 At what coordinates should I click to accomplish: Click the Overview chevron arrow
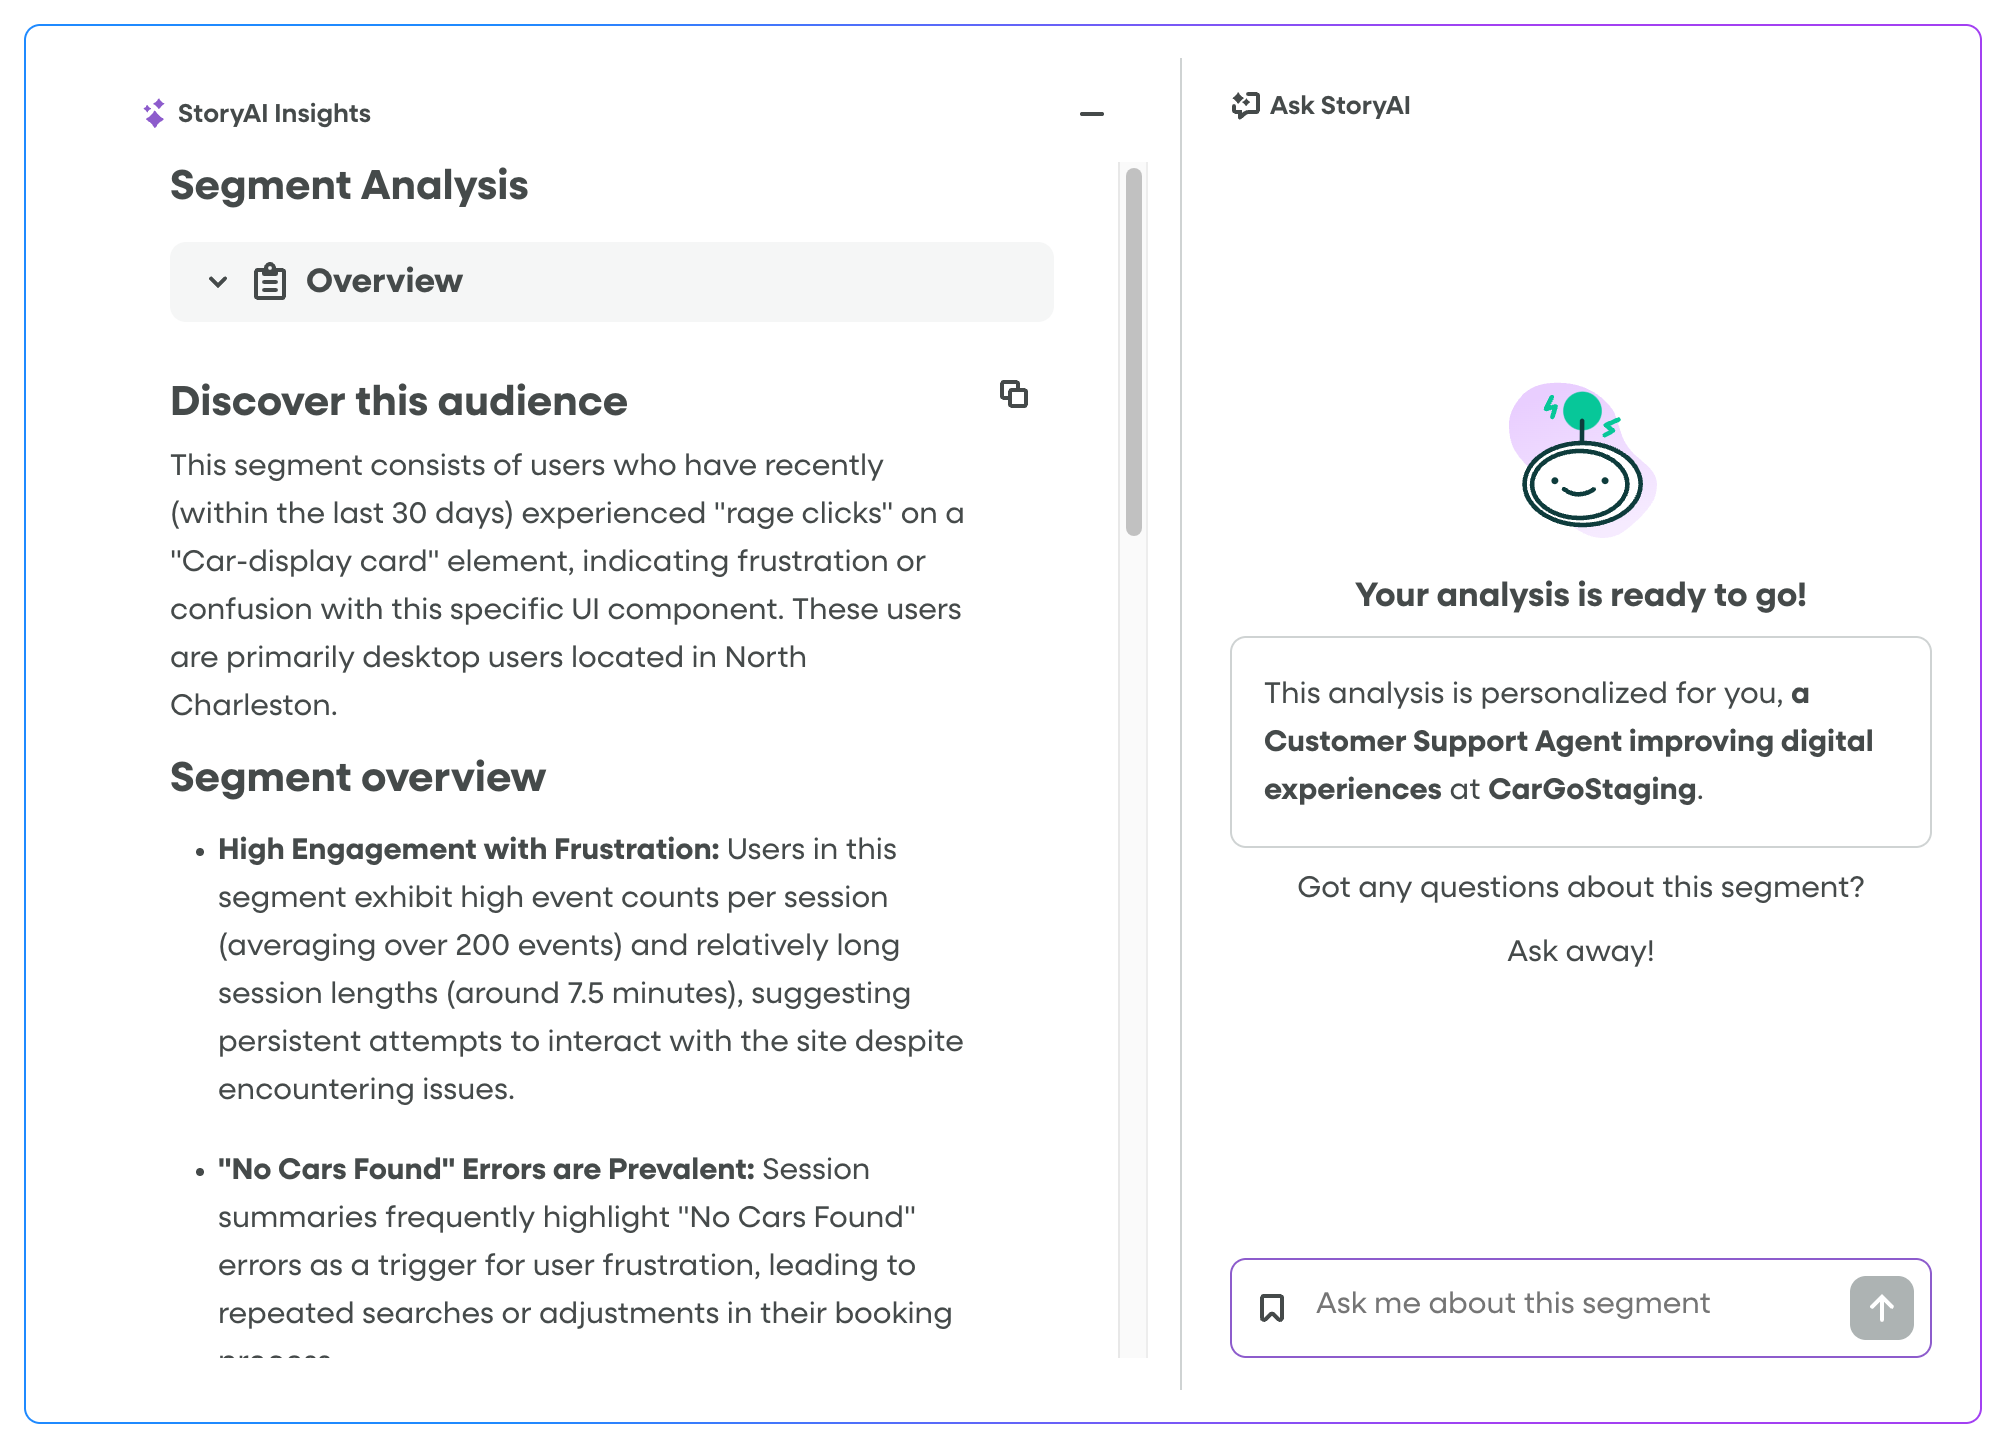click(x=217, y=281)
